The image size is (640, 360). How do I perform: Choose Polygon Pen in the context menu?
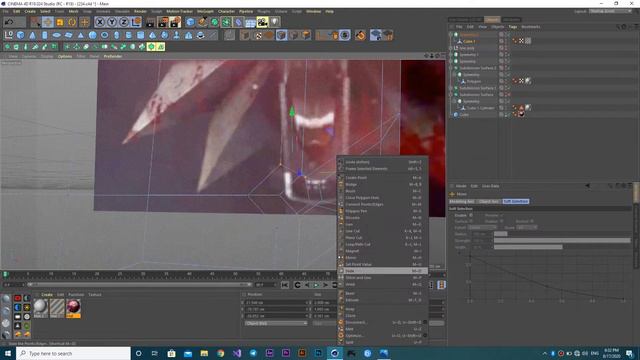tap(383, 211)
